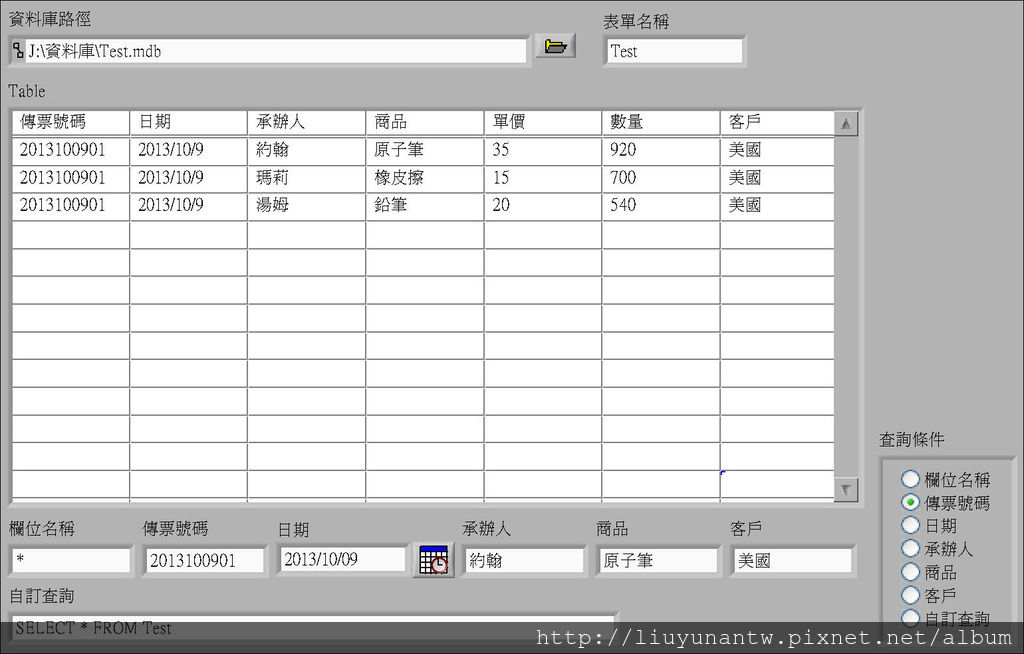Select the 湯姆 cell in the table
This screenshot has height=654, width=1024.
tap(306, 206)
